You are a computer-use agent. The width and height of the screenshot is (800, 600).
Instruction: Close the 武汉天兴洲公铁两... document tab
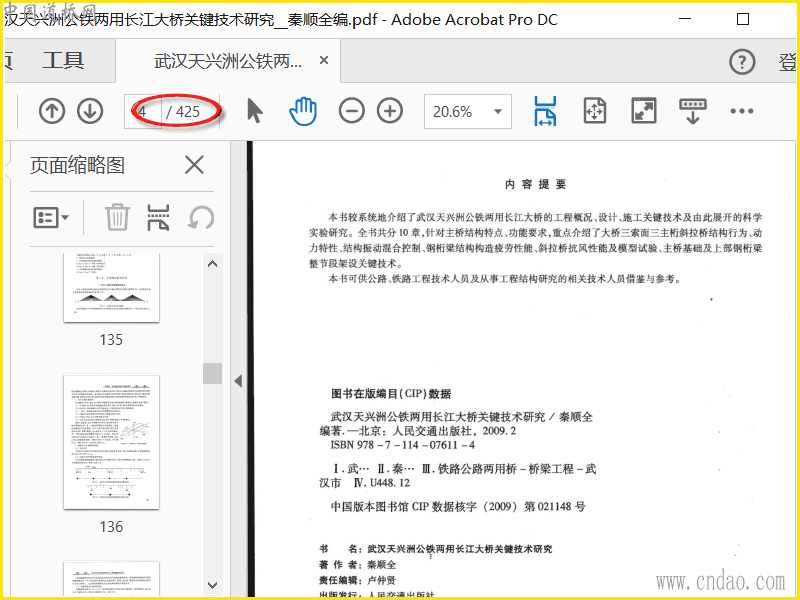coord(323,60)
